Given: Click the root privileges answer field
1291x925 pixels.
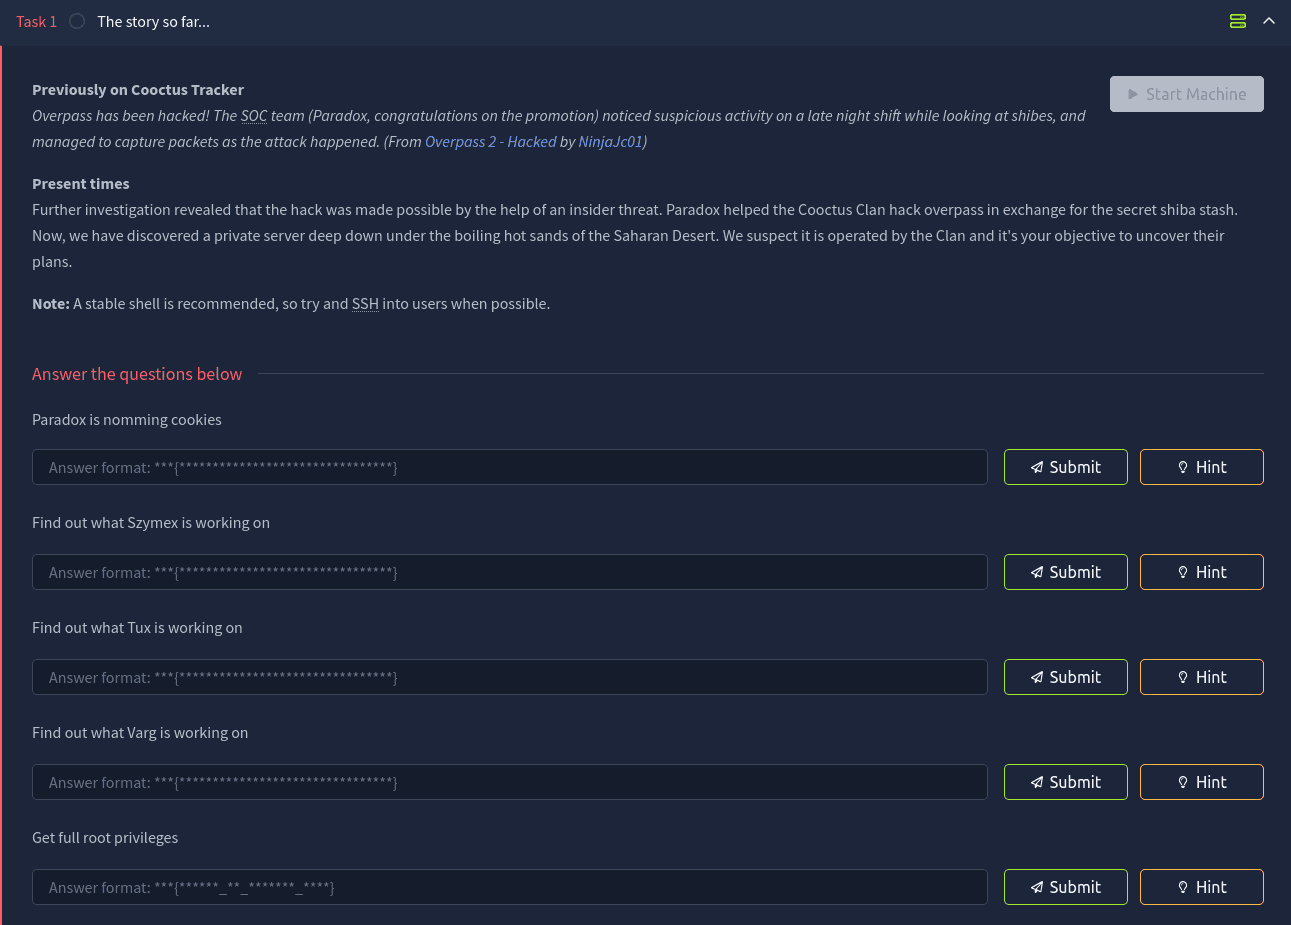Looking at the screenshot, I should tap(510, 887).
